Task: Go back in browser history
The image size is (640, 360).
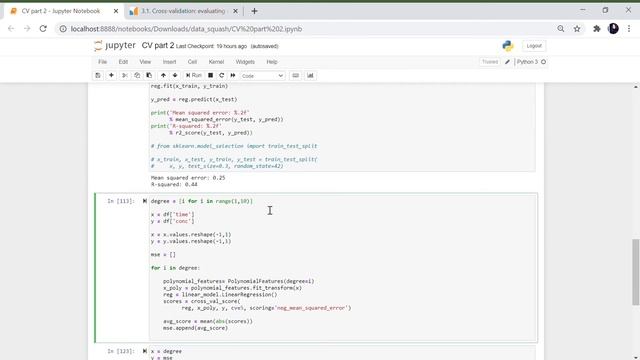Action: click(11, 29)
